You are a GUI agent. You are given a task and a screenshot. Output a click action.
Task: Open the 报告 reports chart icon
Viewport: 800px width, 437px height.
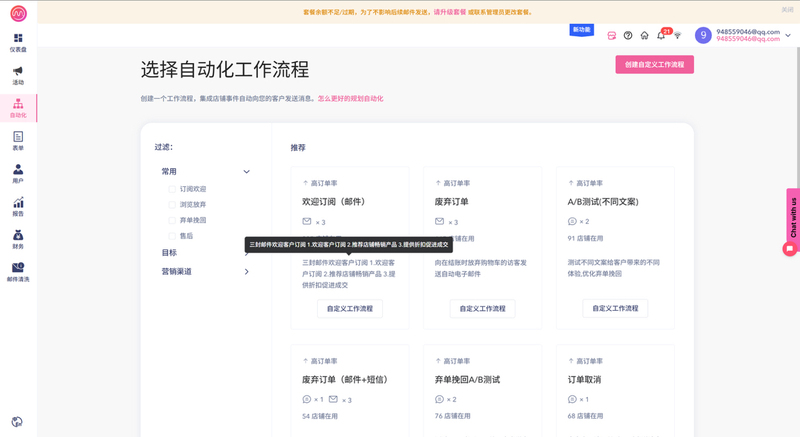point(18,206)
